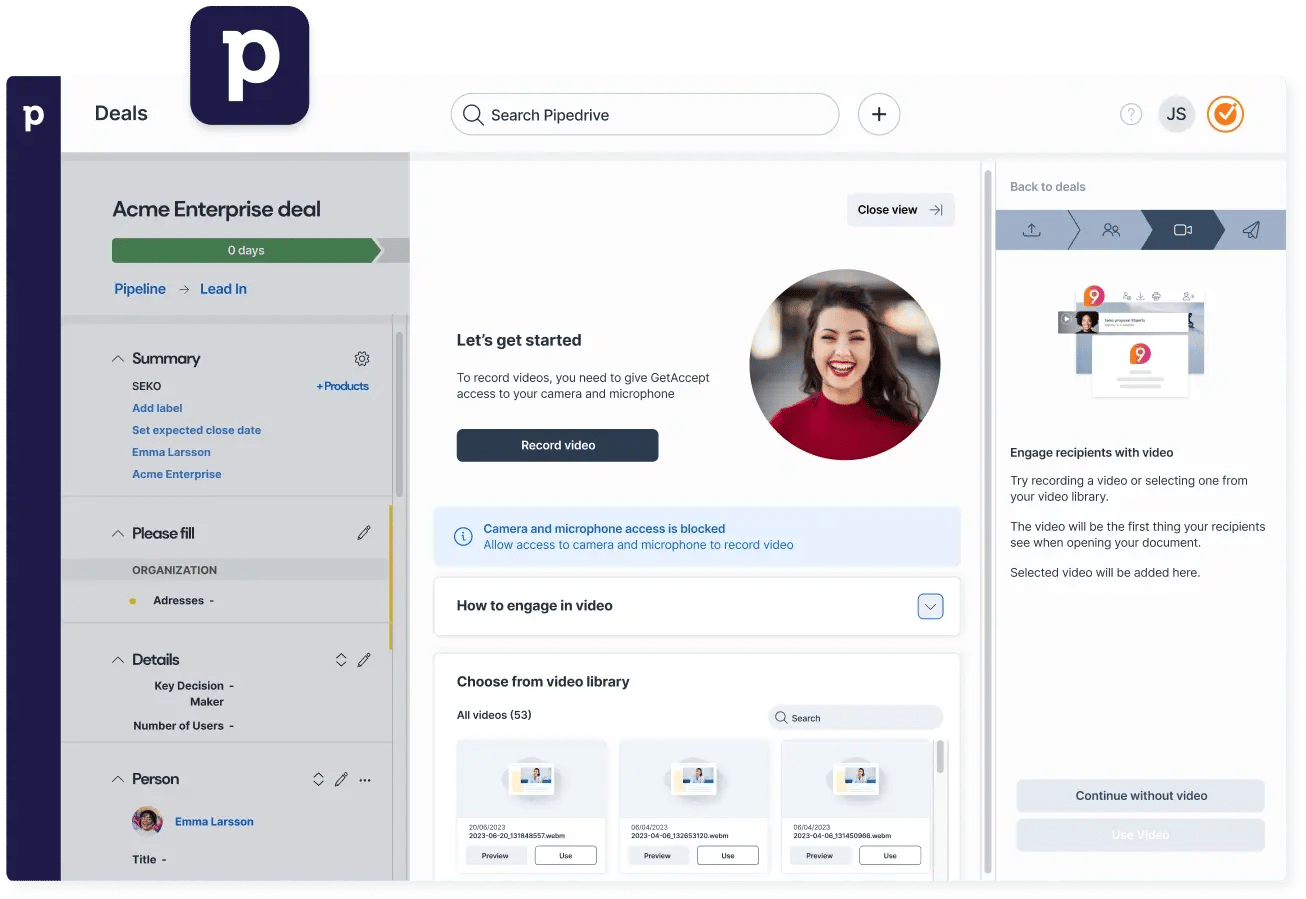Use the 131450966.webm video
1306x899 pixels.
pos(890,856)
